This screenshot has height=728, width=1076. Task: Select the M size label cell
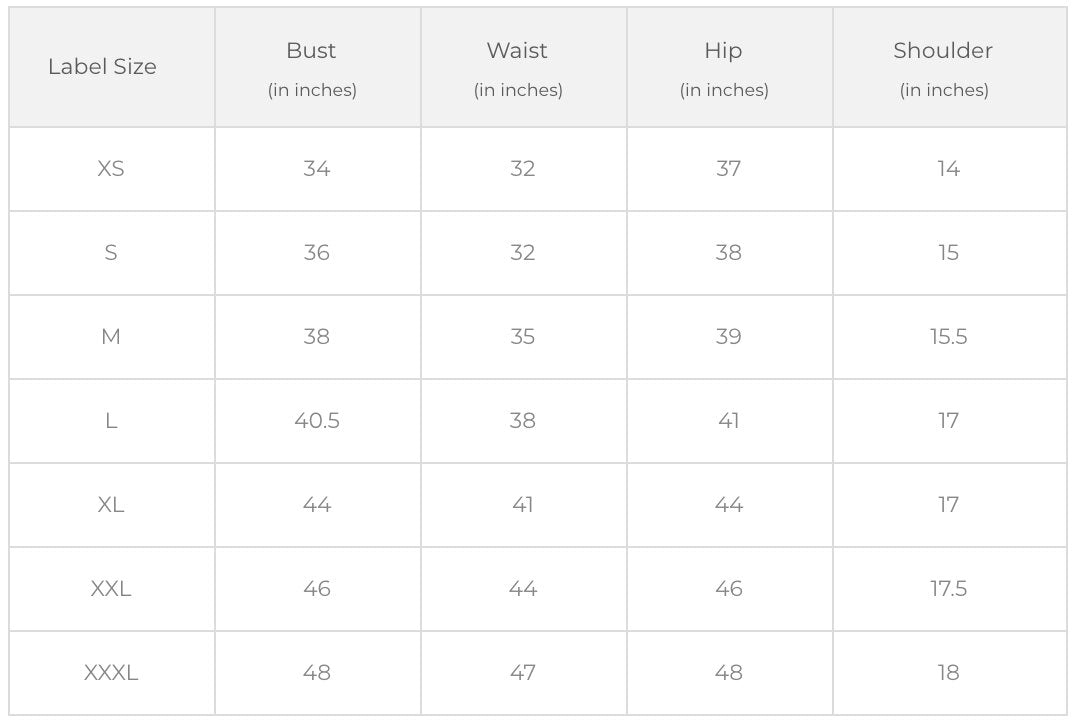[x=111, y=337]
